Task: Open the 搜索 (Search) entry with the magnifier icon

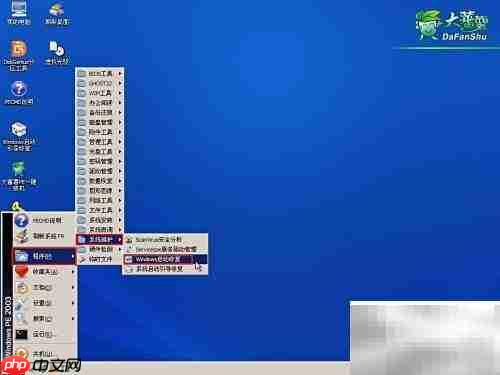Action: click(44, 319)
